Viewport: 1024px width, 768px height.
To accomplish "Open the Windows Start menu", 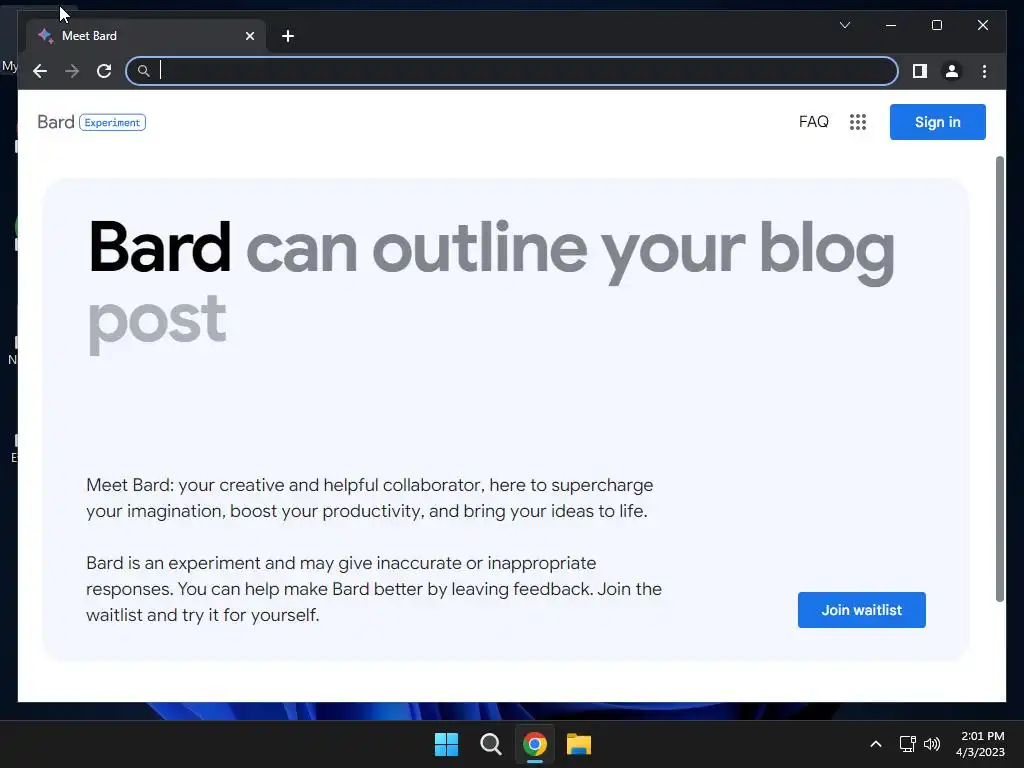I will [x=447, y=744].
